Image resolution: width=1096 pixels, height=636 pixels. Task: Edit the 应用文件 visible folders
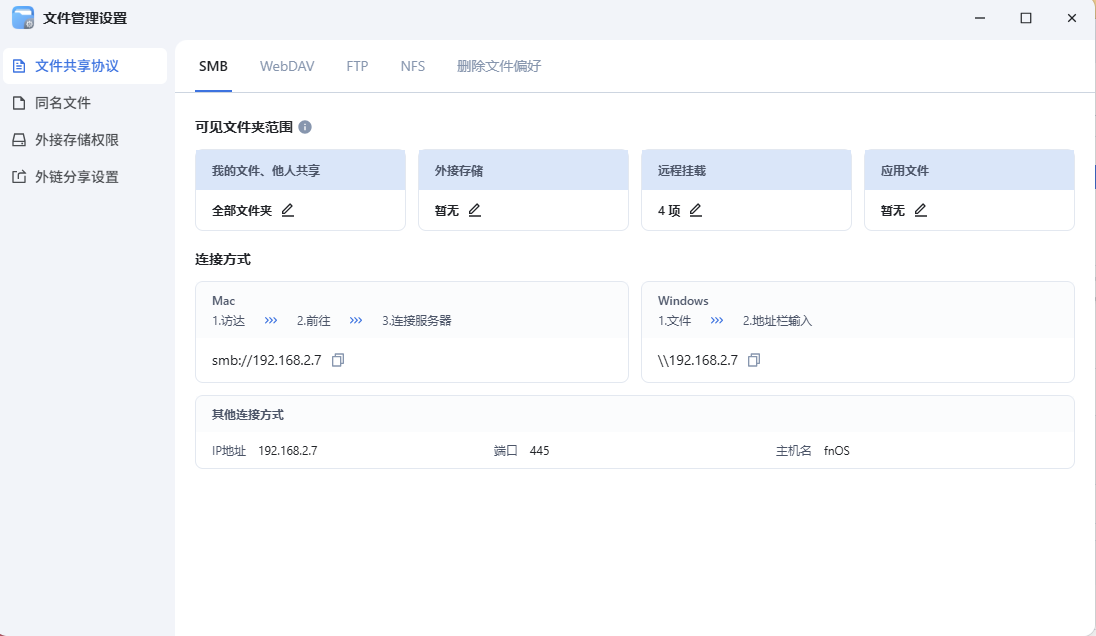pyautogui.click(x=921, y=210)
